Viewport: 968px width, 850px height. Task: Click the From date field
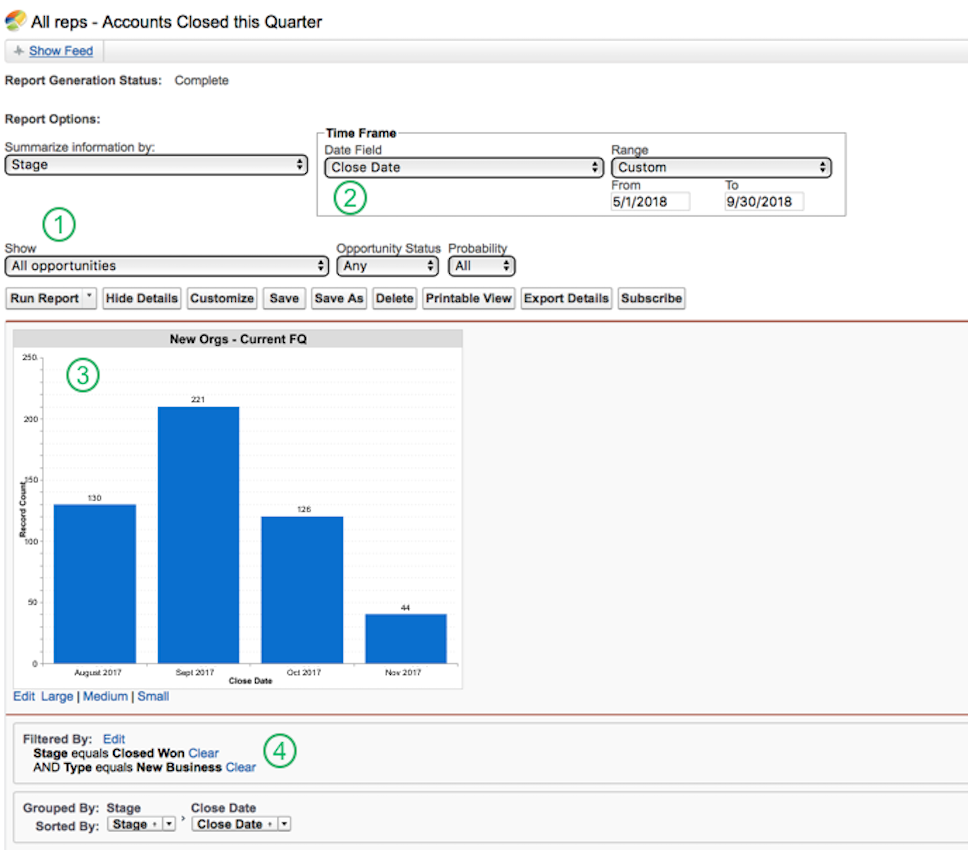[650, 202]
